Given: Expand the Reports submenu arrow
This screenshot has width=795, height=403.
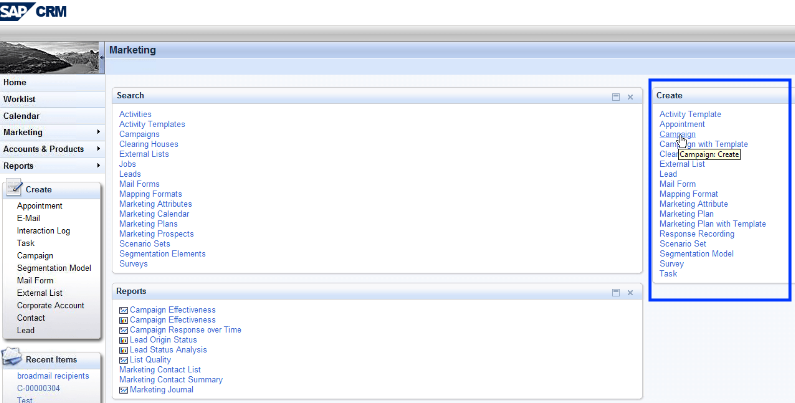Looking at the screenshot, I should (98, 166).
